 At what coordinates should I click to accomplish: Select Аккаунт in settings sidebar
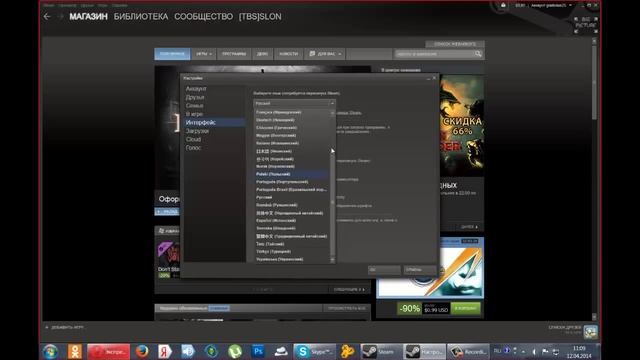click(196, 89)
